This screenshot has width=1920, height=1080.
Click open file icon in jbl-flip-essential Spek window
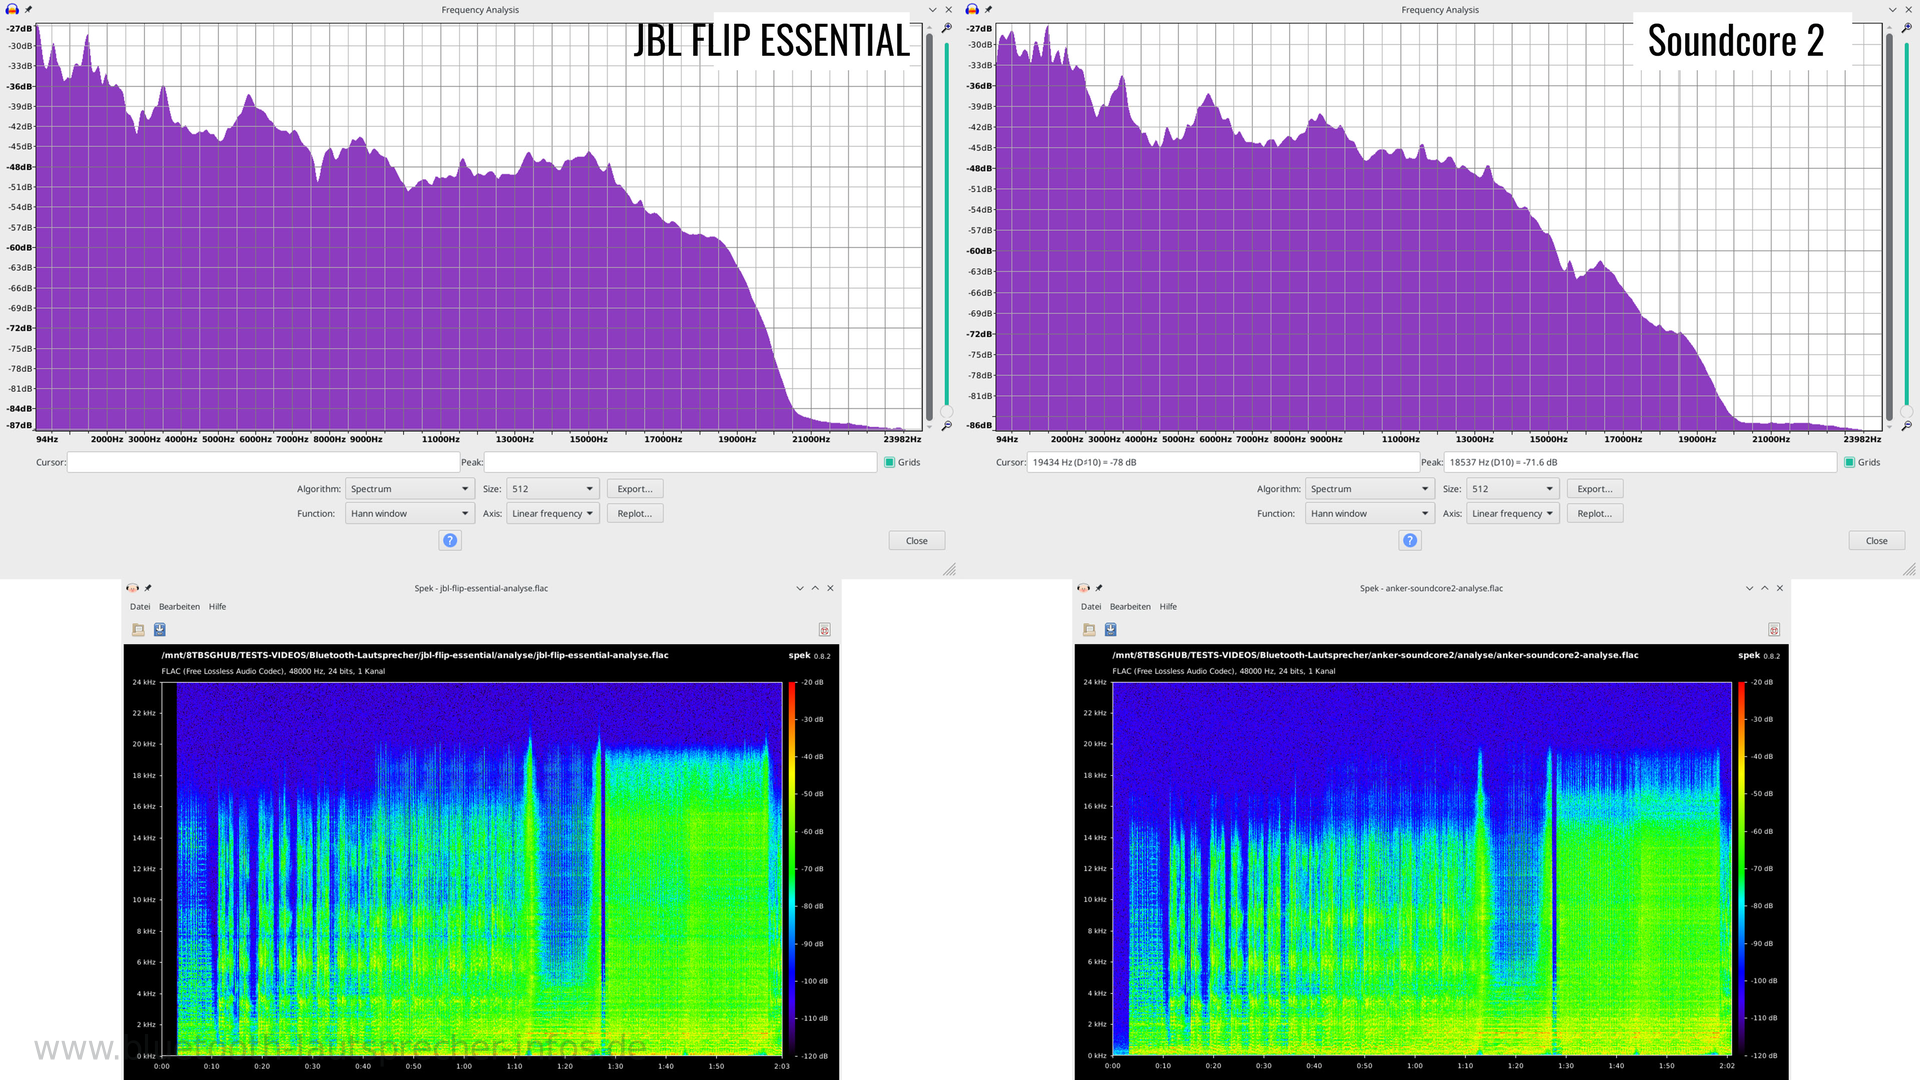[x=138, y=629]
